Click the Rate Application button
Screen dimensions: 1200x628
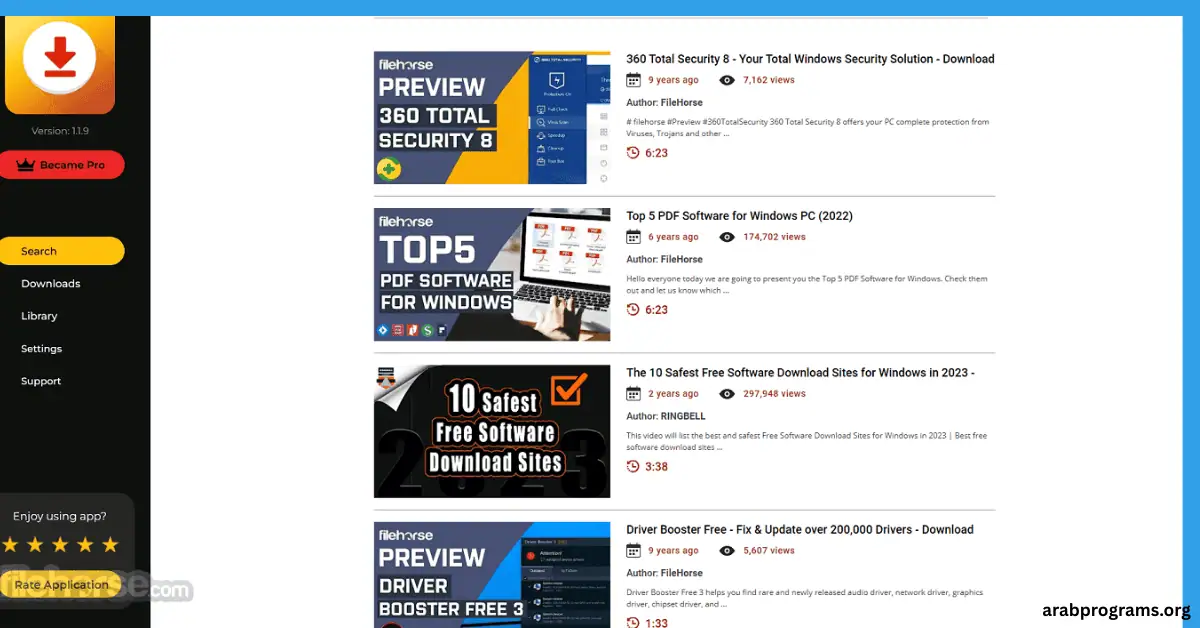tap(61, 585)
